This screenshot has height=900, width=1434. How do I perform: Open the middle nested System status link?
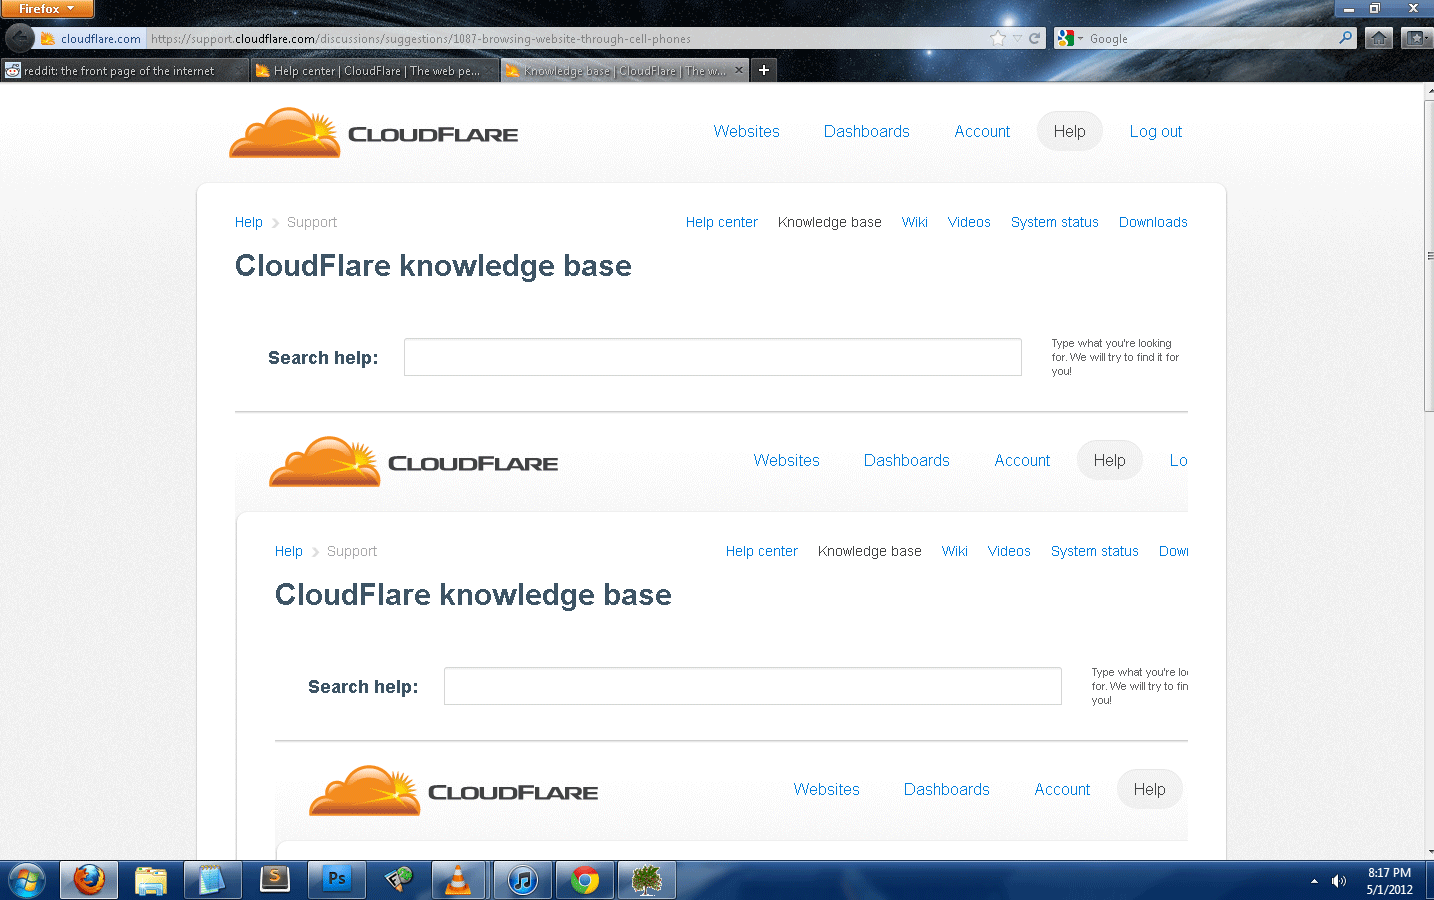click(x=1095, y=551)
